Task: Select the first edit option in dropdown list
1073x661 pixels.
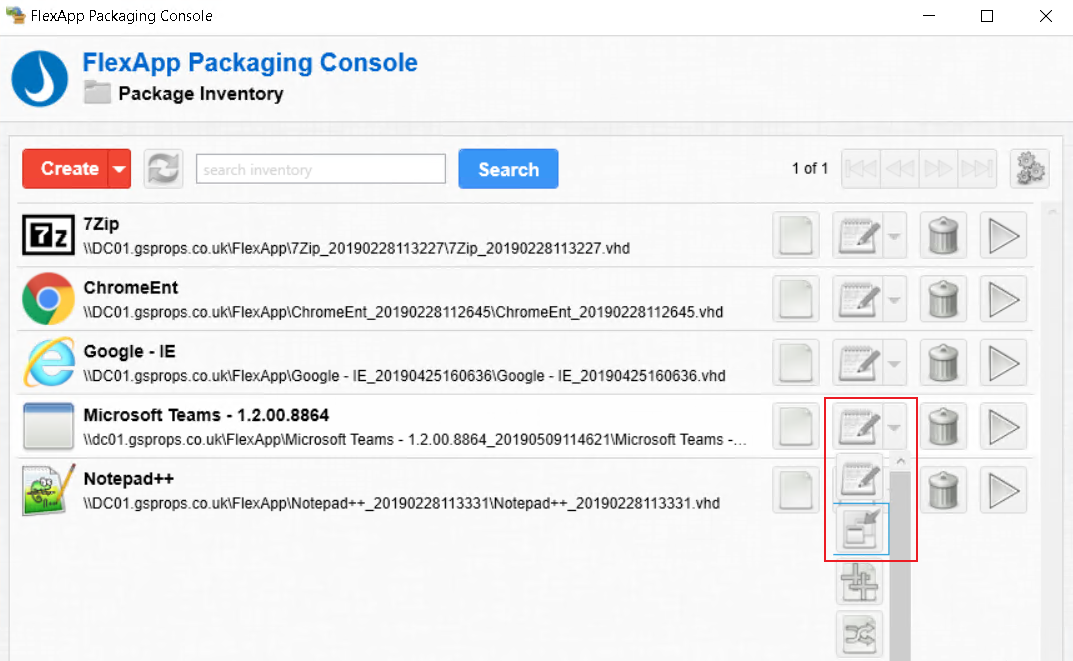Action: (x=860, y=478)
